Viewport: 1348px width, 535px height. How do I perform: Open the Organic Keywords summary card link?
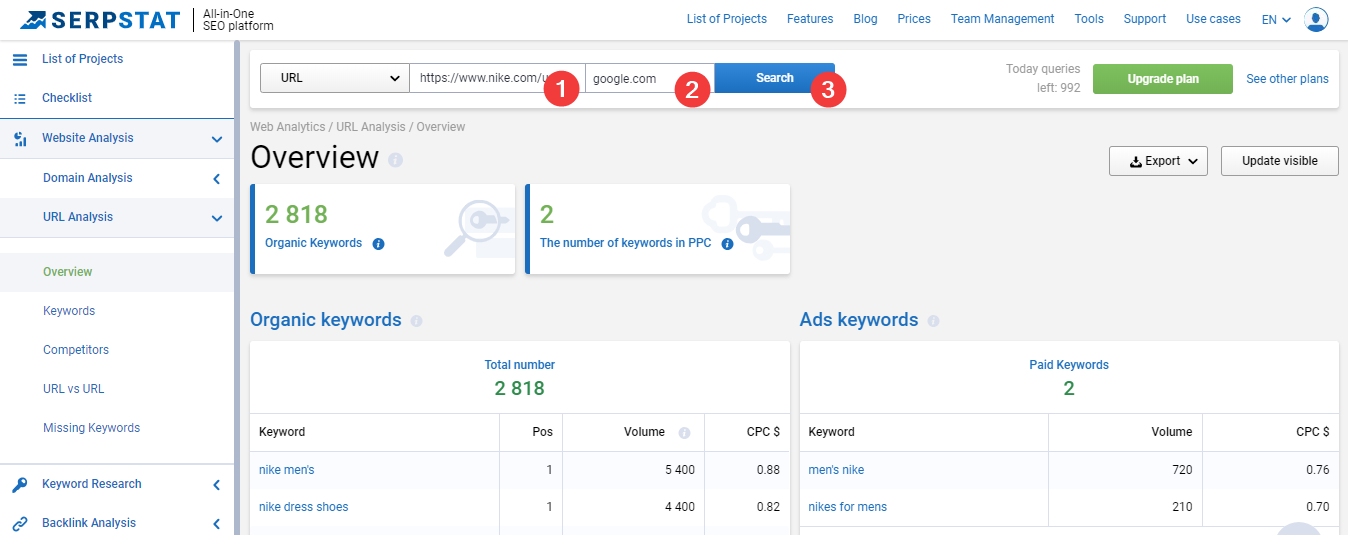click(x=313, y=243)
